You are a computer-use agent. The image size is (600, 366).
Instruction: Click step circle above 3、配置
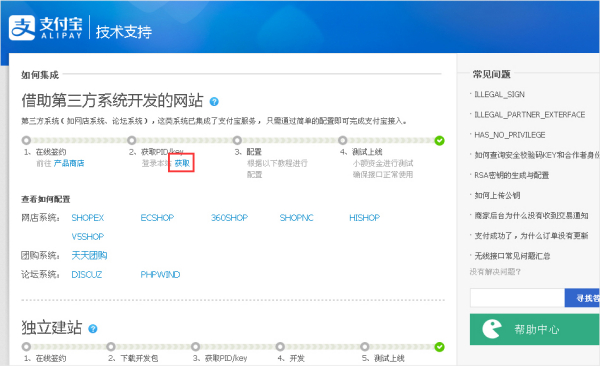(237, 140)
